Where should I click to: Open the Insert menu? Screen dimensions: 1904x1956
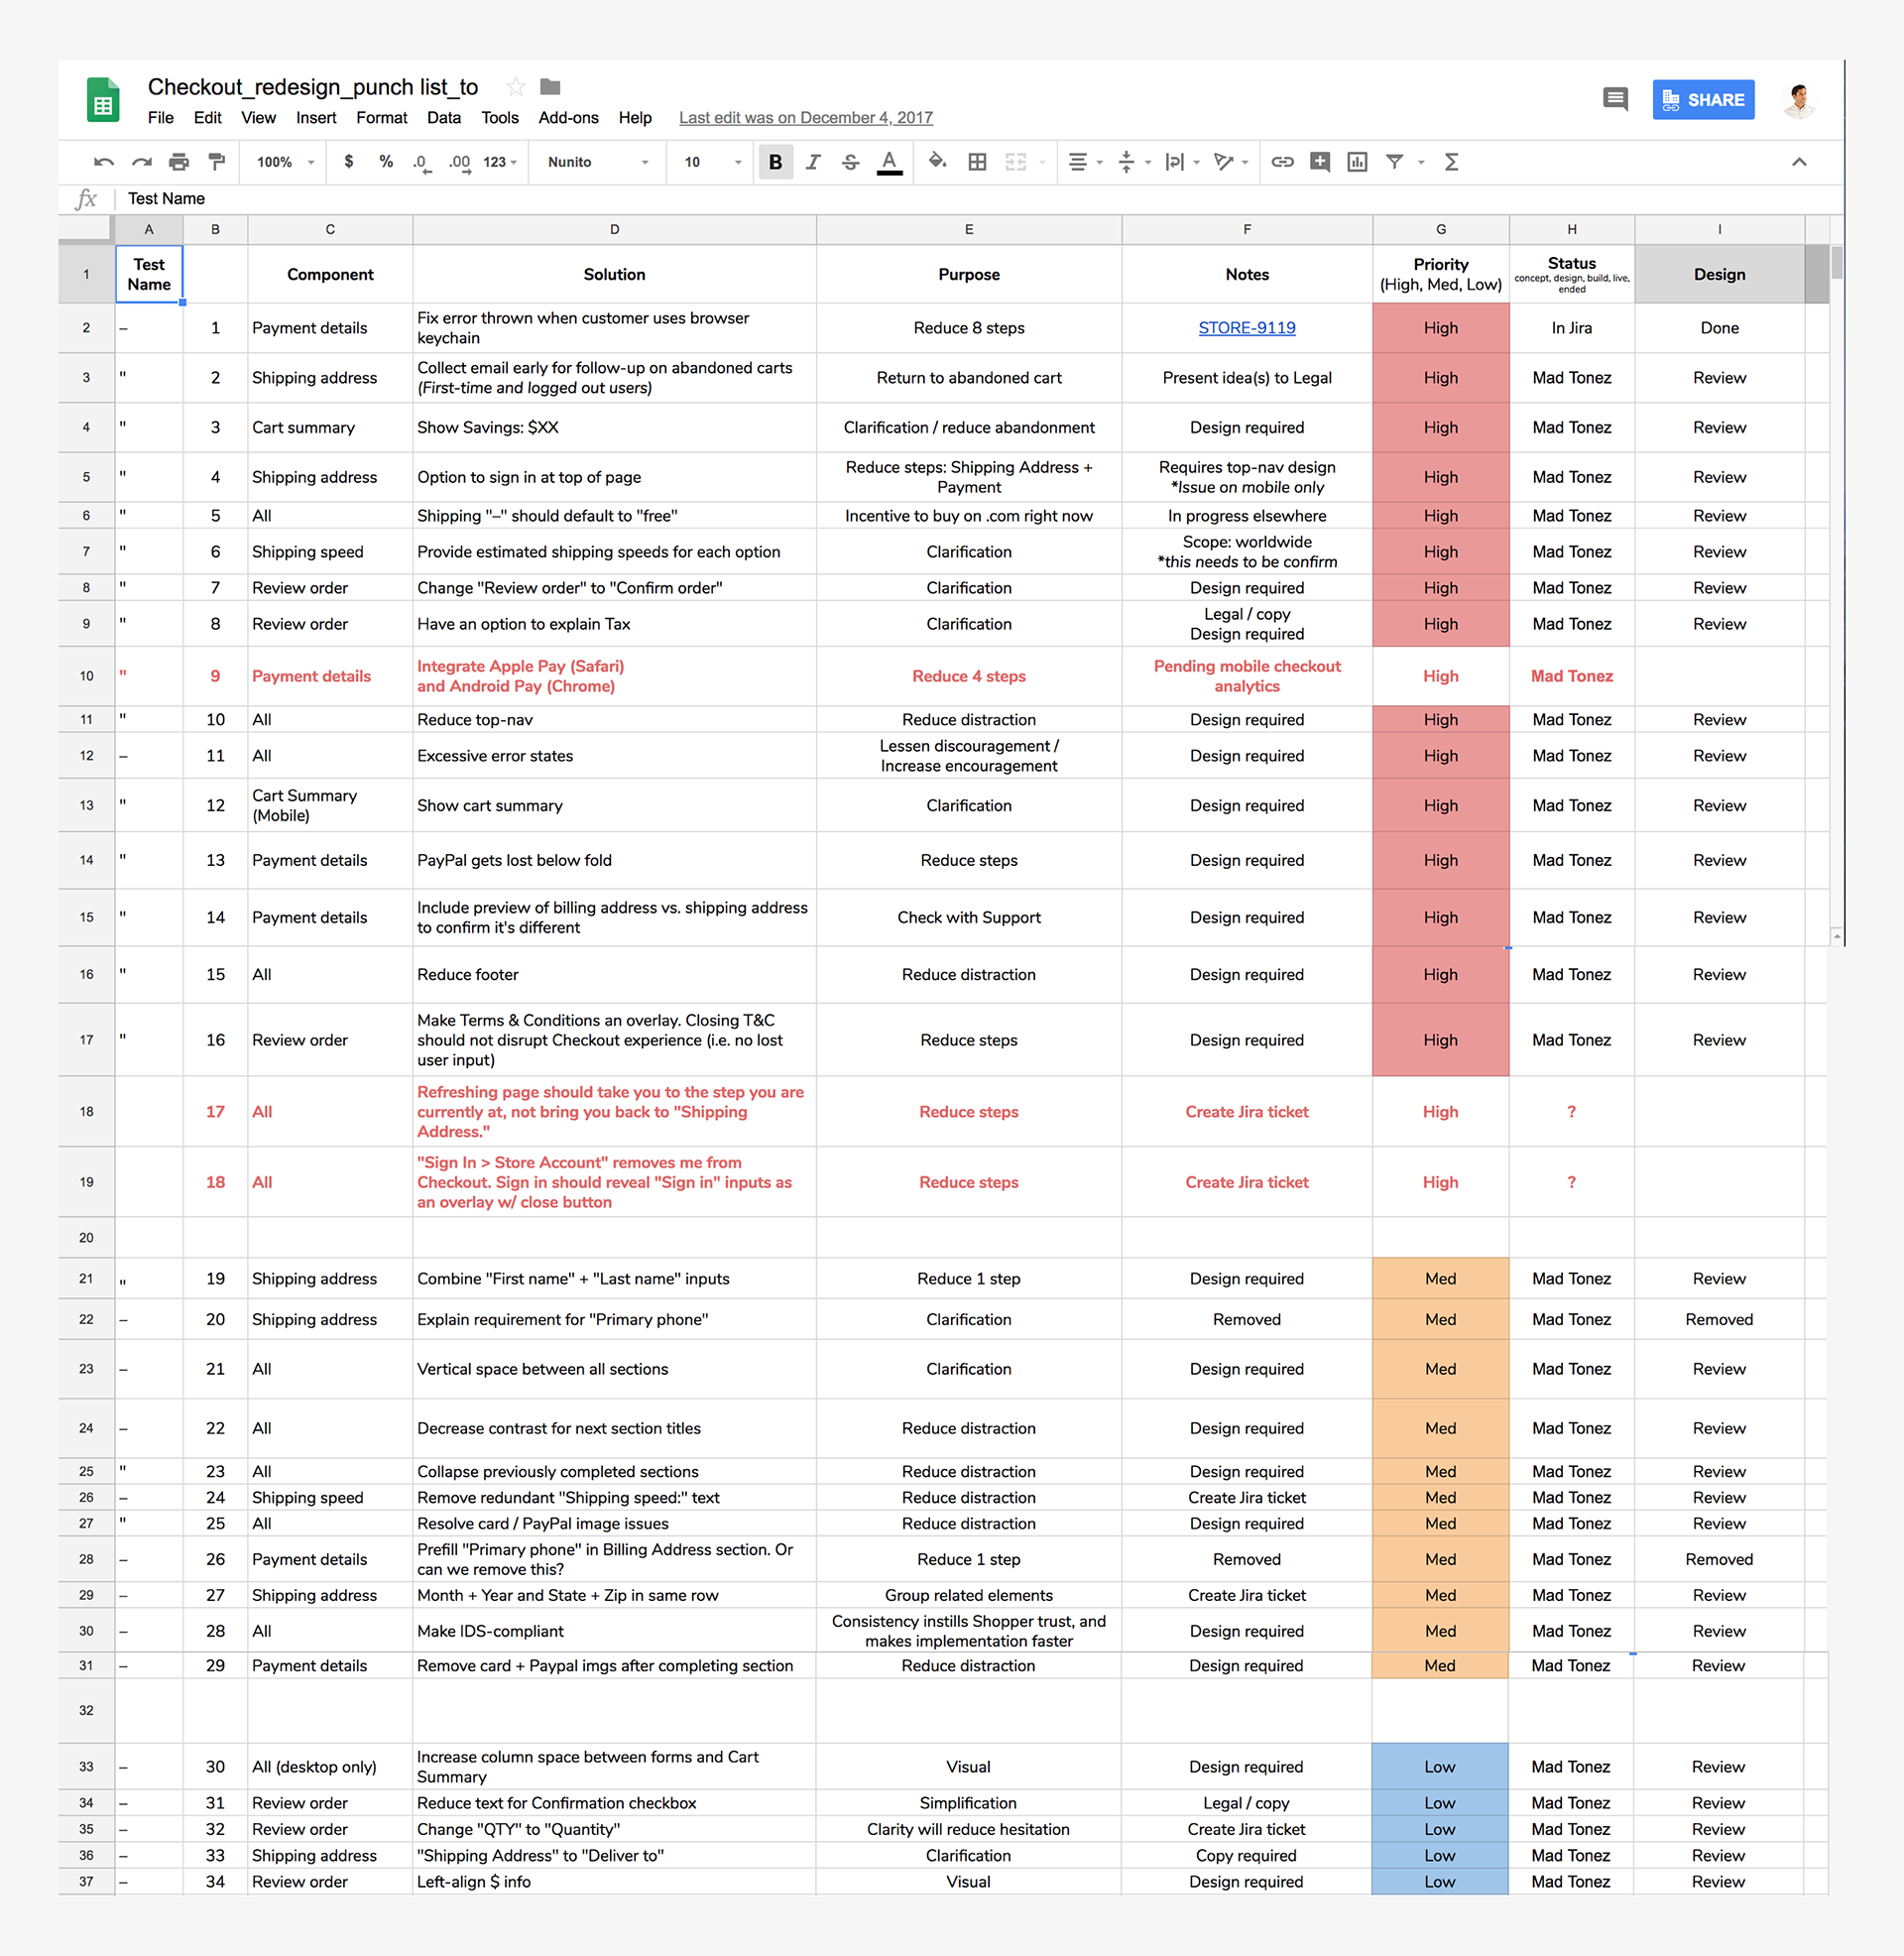316,118
